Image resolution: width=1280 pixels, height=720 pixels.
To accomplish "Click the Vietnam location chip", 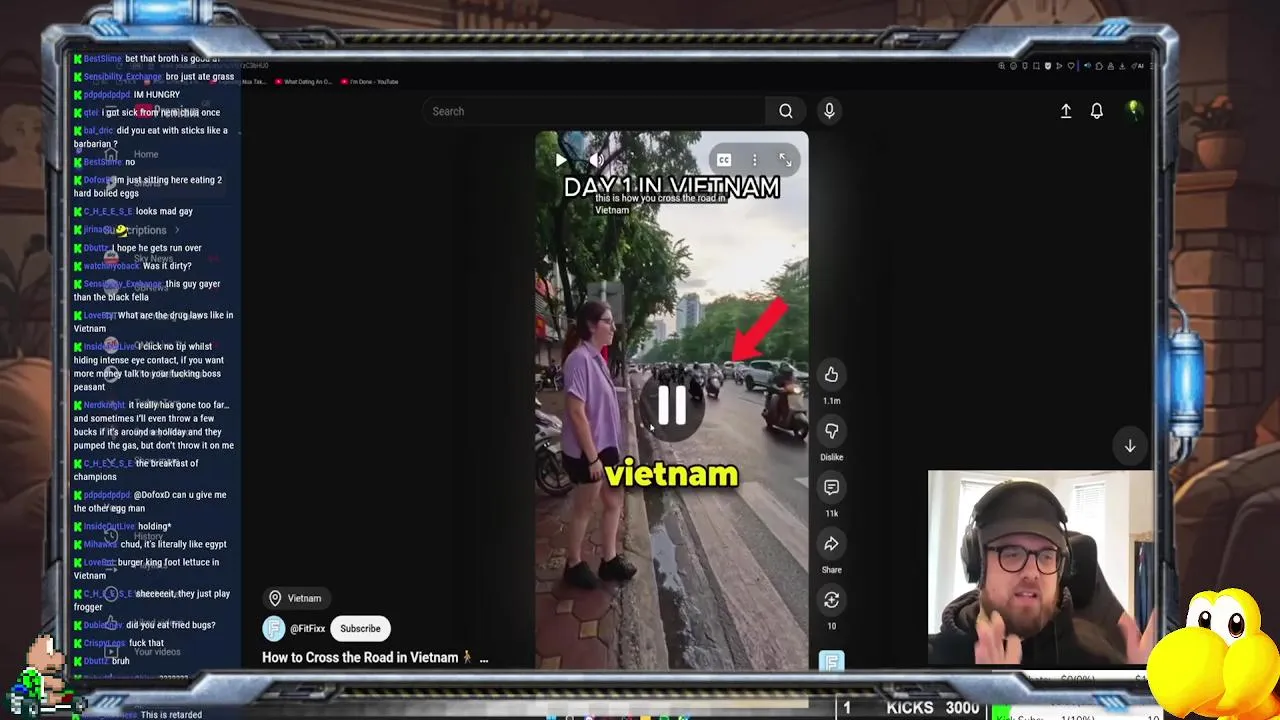I will point(295,598).
